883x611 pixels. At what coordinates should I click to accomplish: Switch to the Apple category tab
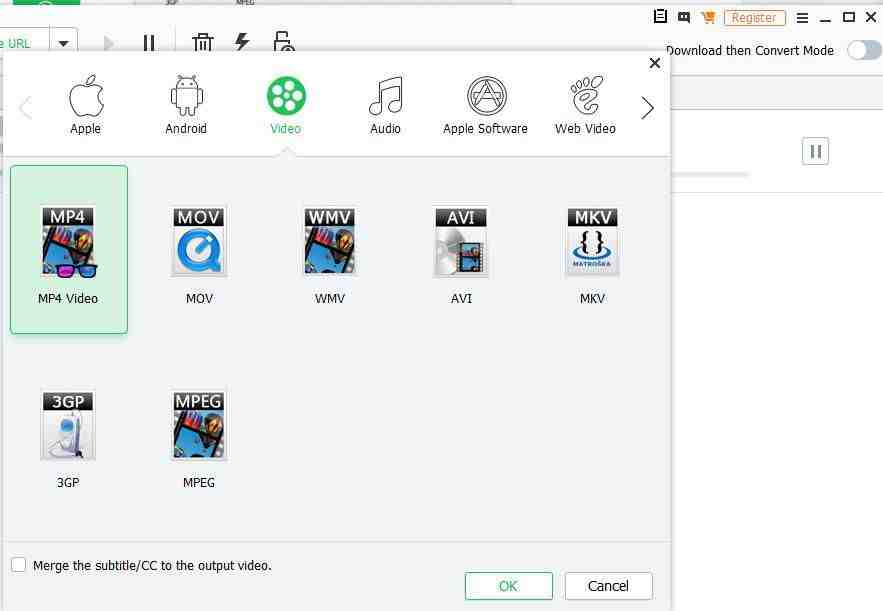(x=86, y=105)
